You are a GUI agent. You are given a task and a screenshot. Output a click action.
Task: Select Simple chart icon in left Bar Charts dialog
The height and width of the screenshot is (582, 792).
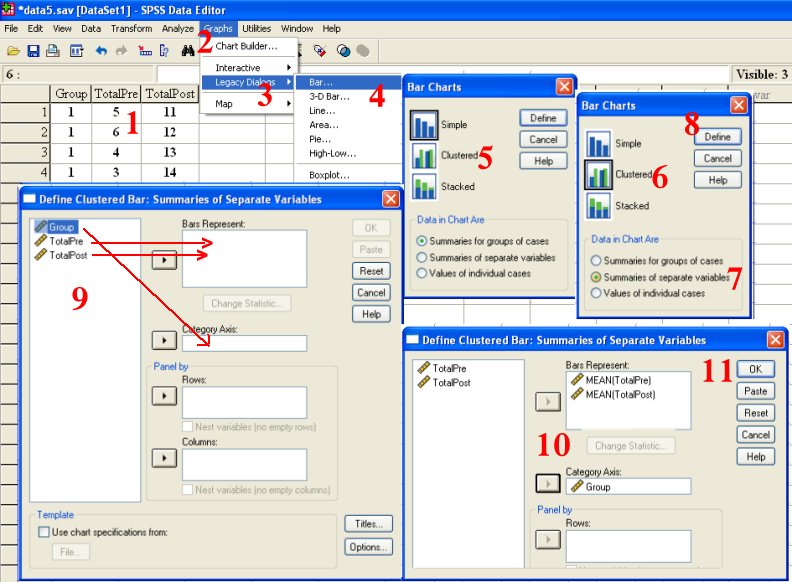point(424,125)
